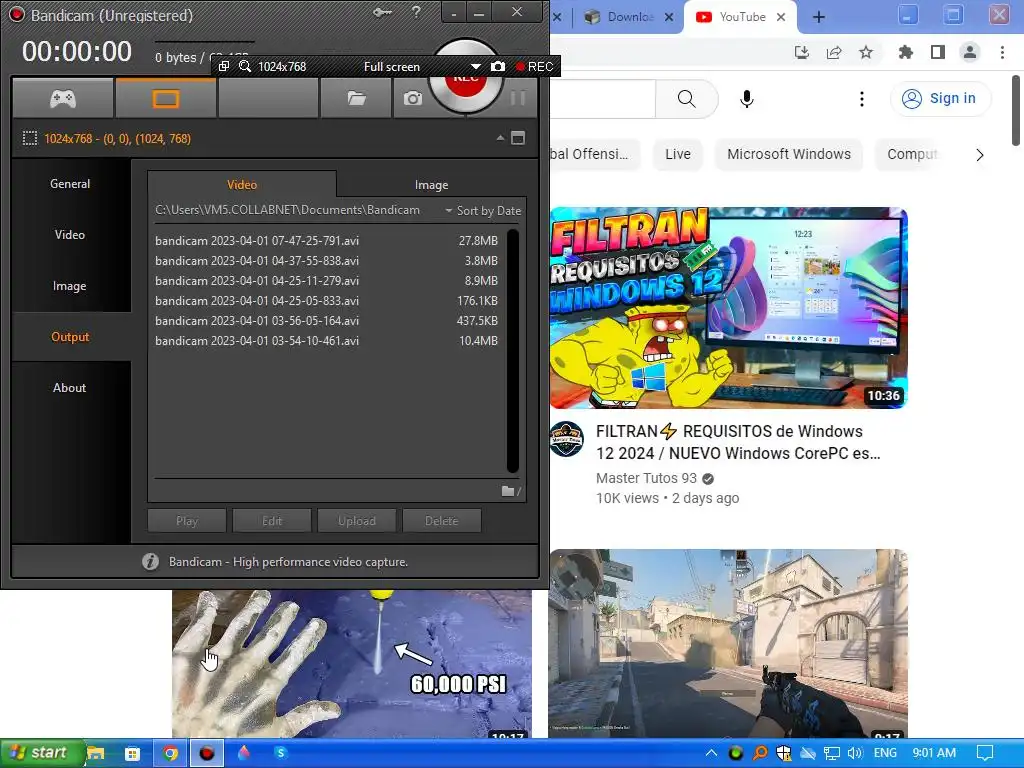Click the Chrome share page icon
The image size is (1024, 768).
pos(834,52)
